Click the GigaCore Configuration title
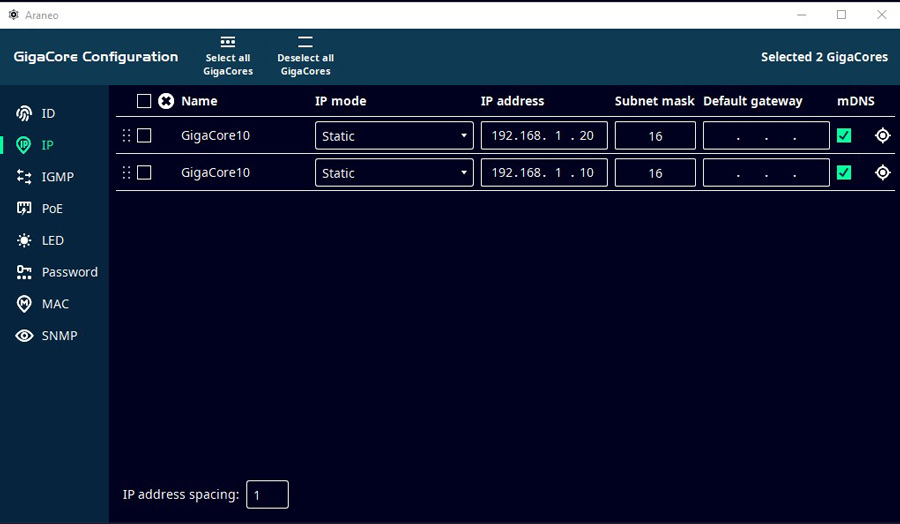The image size is (900, 524). pyautogui.click(x=96, y=57)
